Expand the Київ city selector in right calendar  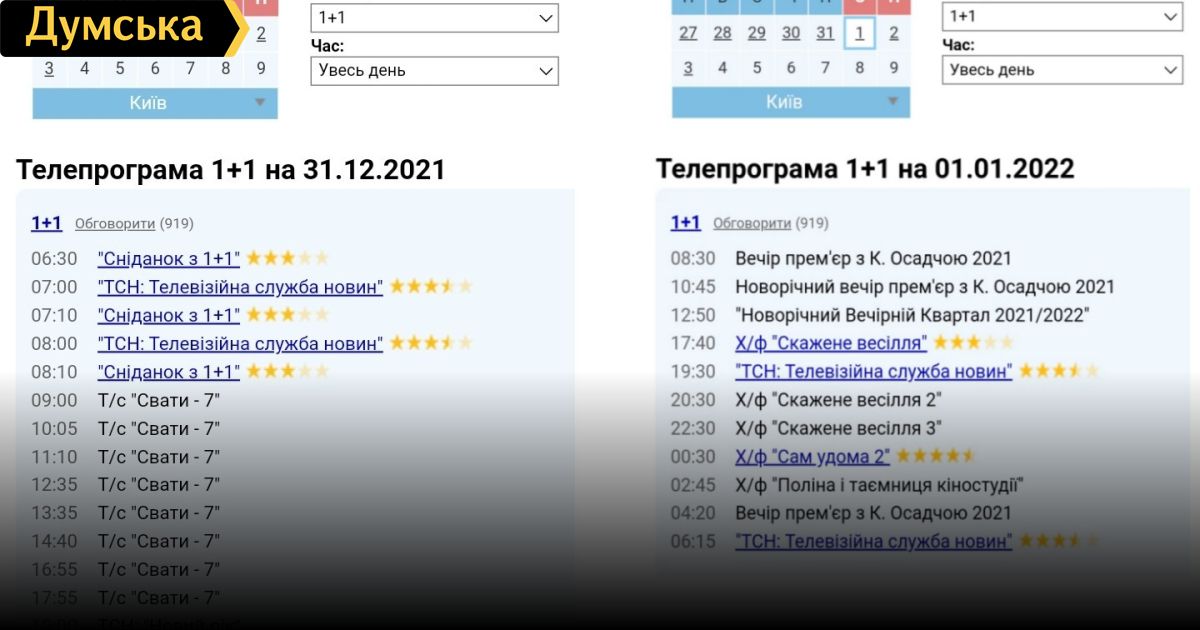790,102
